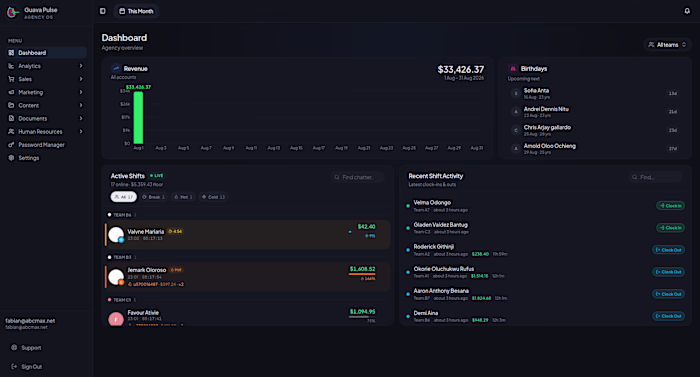Click Arnold Oloo Ochieng's avatar initial
700x377 pixels.
516,148
